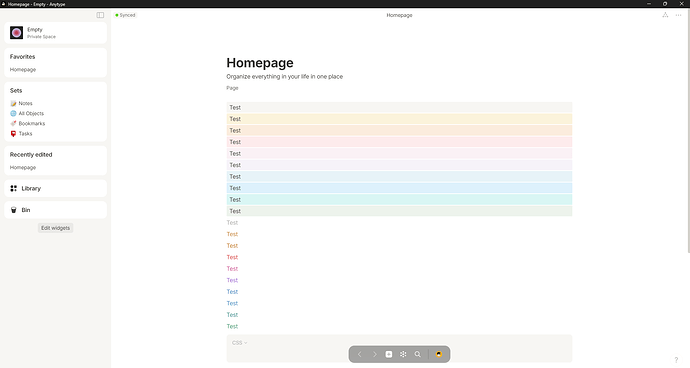Open the Notes set
This screenshot has width=690, height=368.
tap(26, 103)
